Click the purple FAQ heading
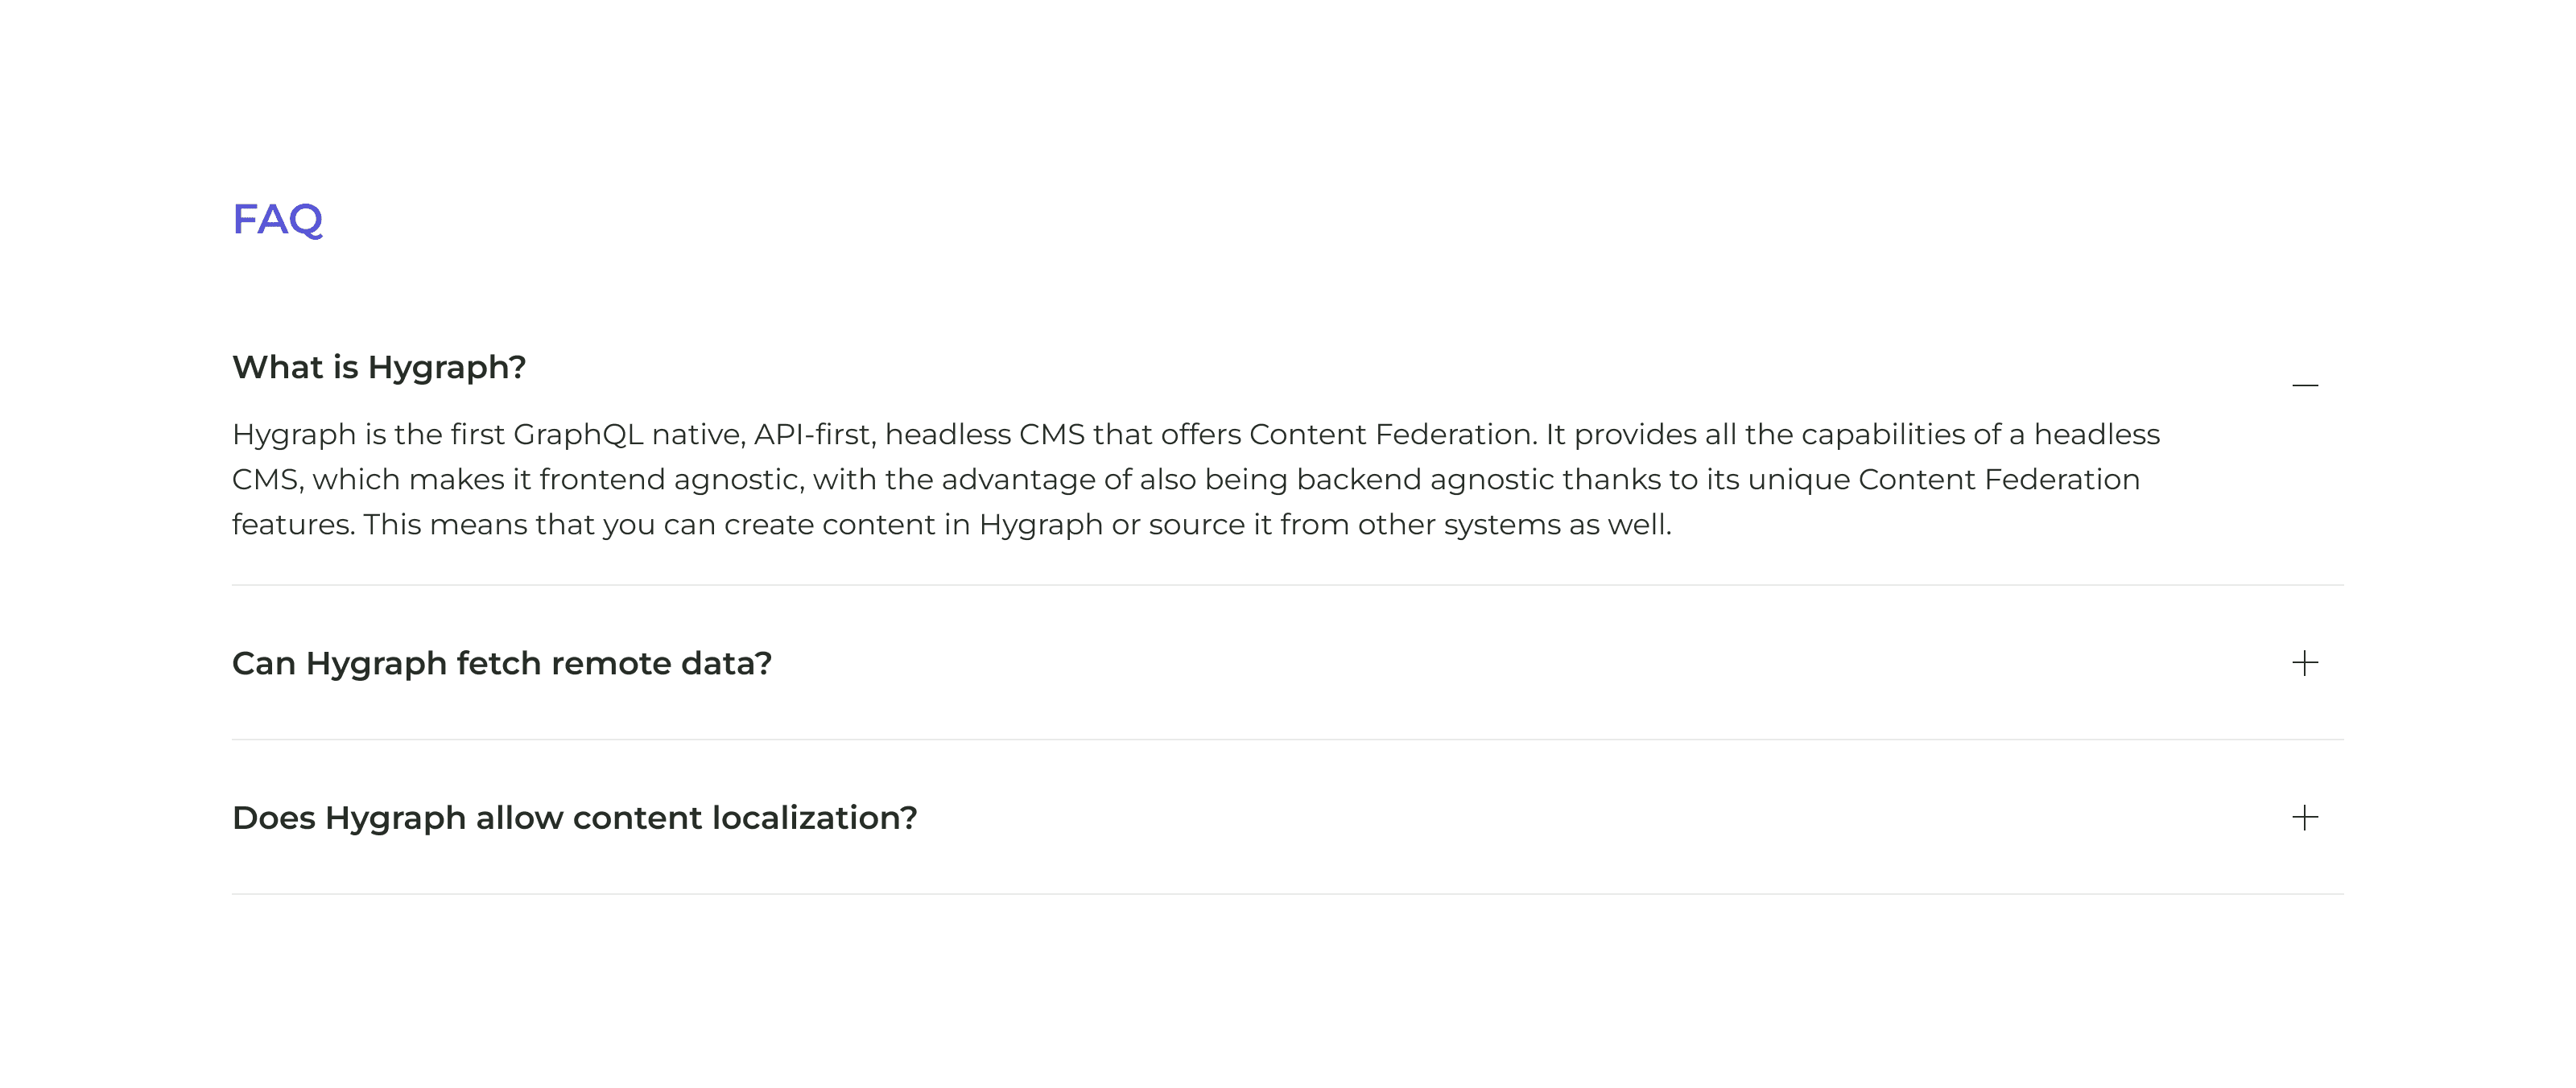The image size is (2576, 1088). pos(277,219)
